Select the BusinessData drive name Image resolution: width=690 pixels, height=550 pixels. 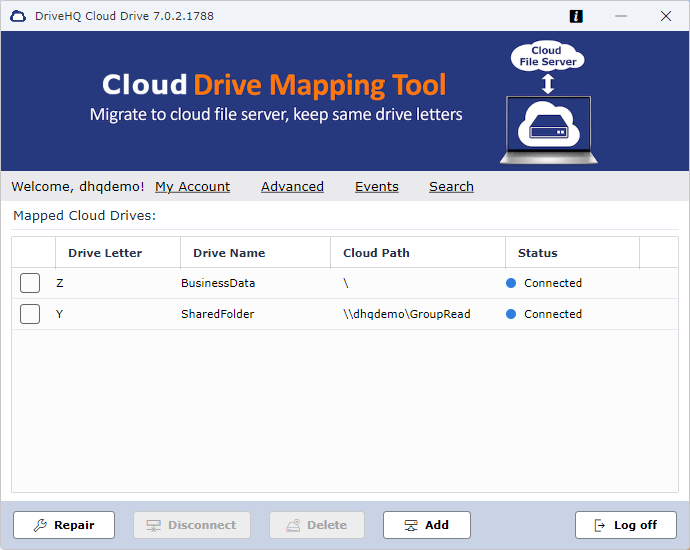pos(218,283)
